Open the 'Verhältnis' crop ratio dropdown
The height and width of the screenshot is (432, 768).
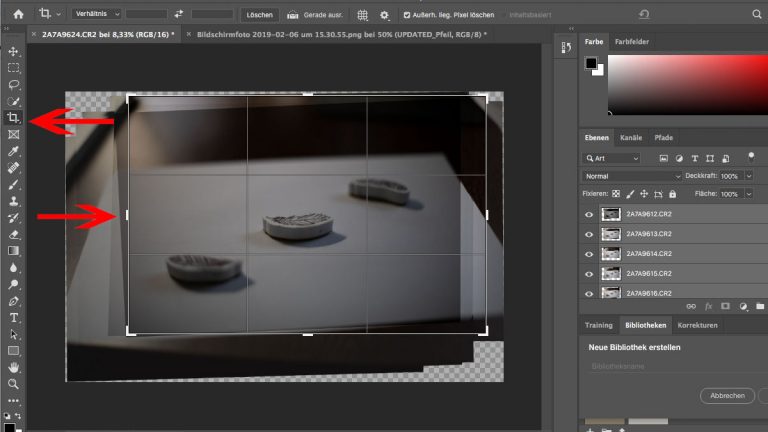point(96,15)
